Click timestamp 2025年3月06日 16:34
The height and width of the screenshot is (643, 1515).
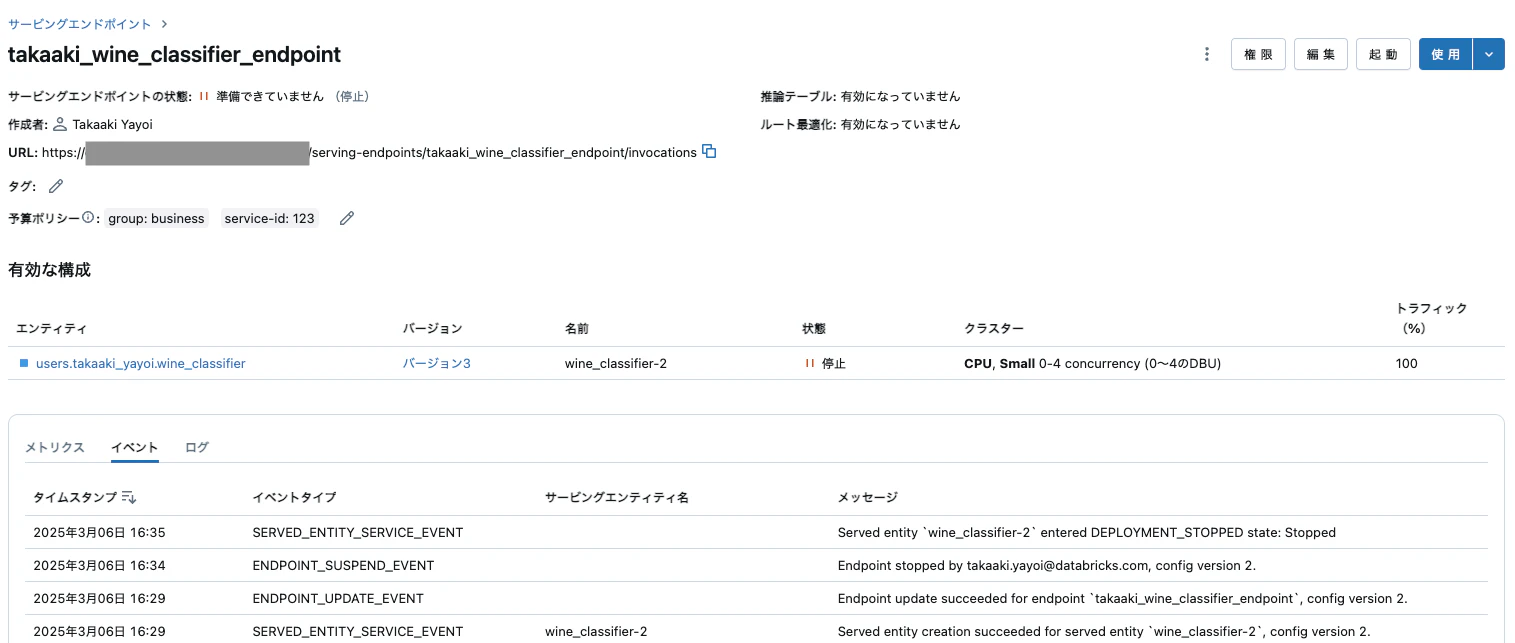coord(99,565)
